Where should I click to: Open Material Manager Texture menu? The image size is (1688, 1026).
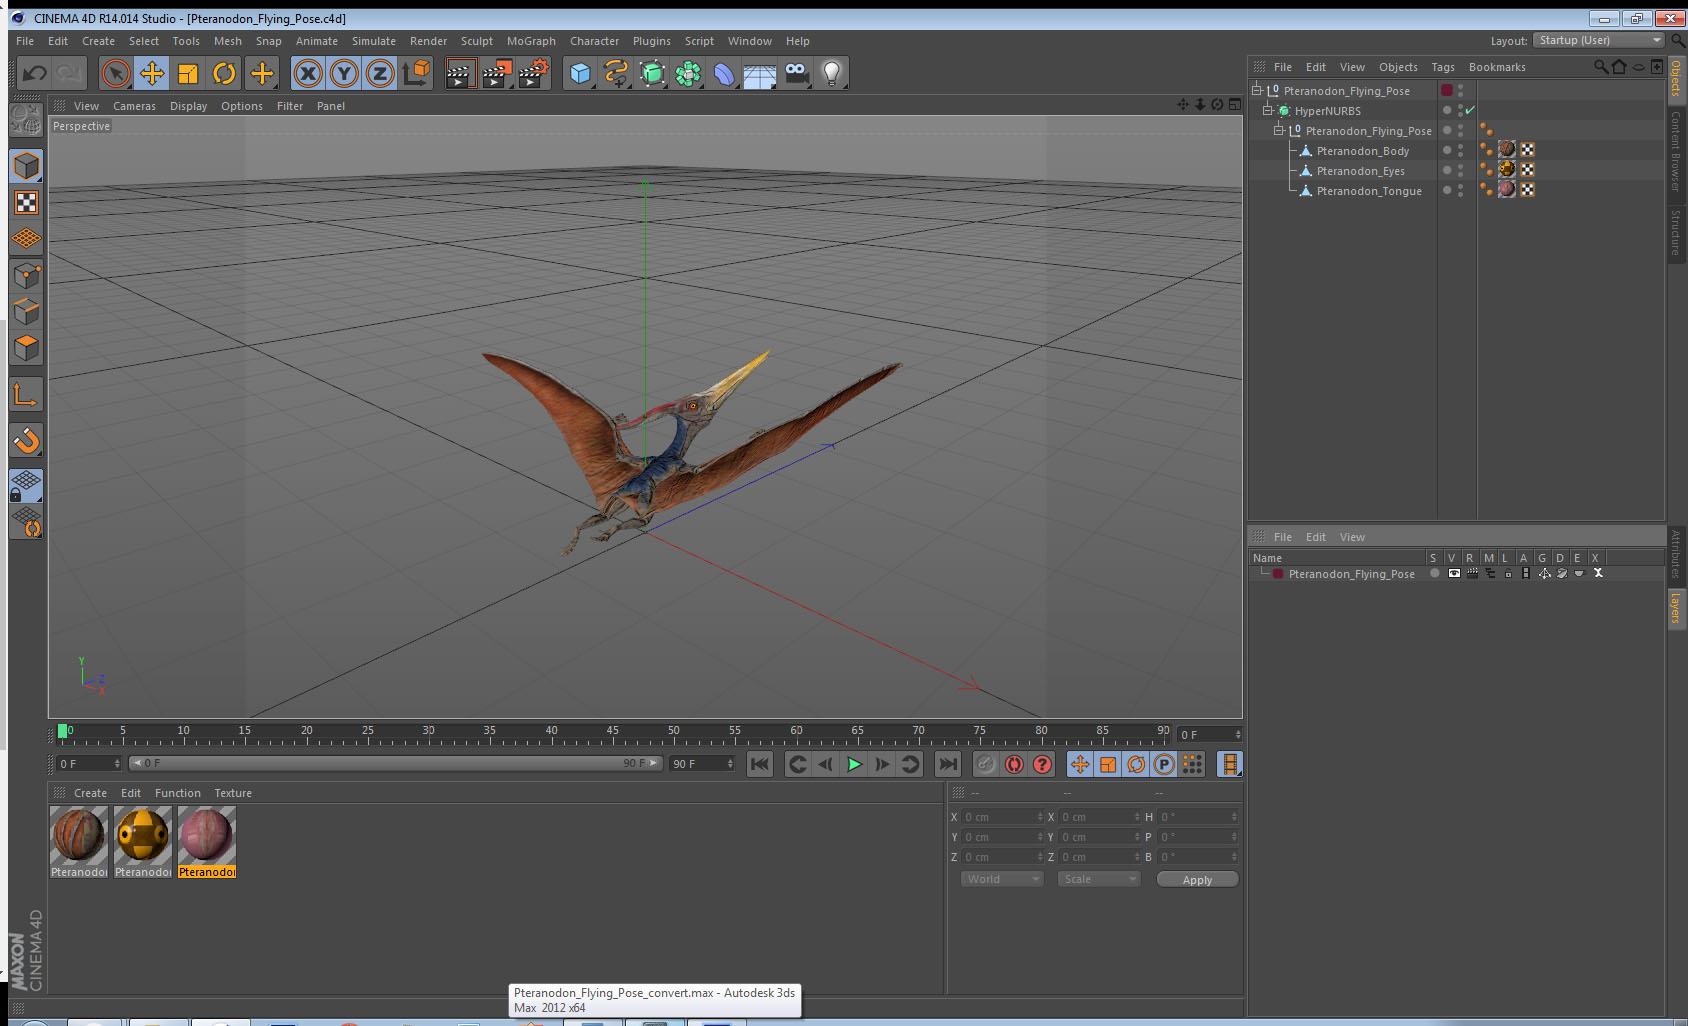(233, 793)
